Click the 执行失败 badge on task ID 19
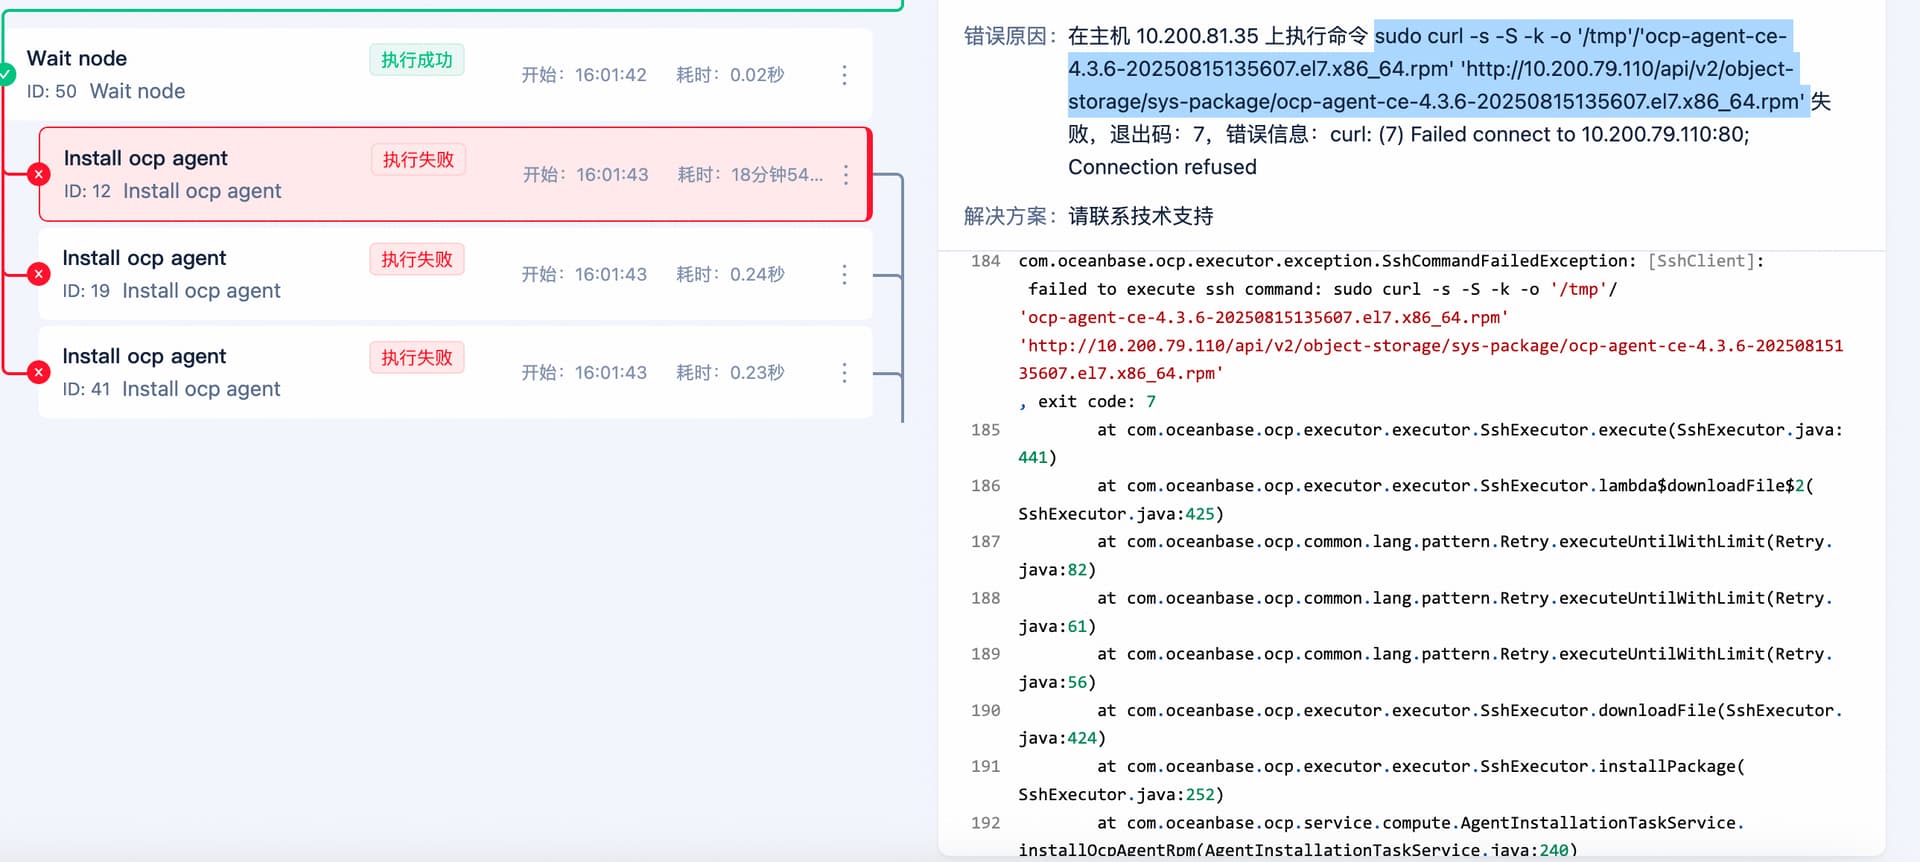 coord(416,260)
